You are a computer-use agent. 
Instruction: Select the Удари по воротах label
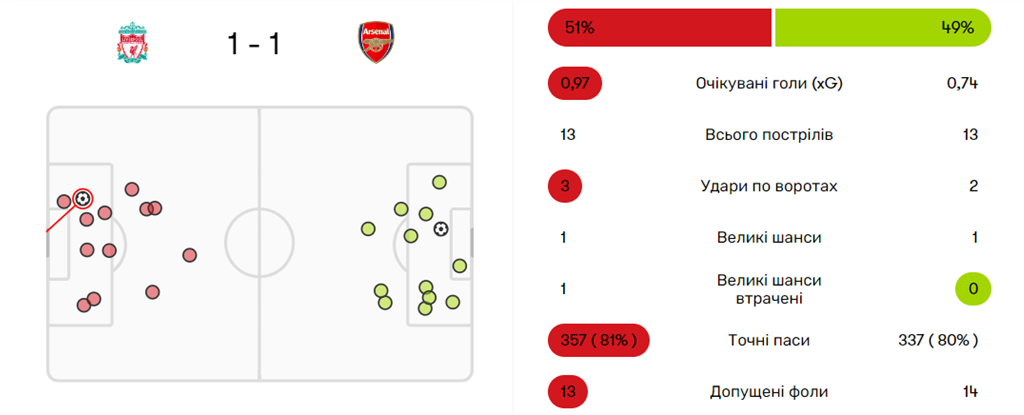(x=768, y=186)
